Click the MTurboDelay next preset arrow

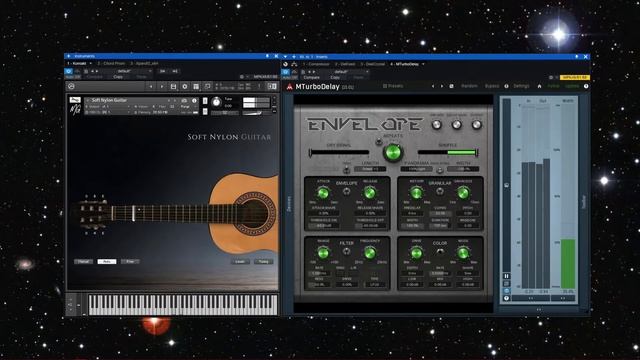pos(442,86)
